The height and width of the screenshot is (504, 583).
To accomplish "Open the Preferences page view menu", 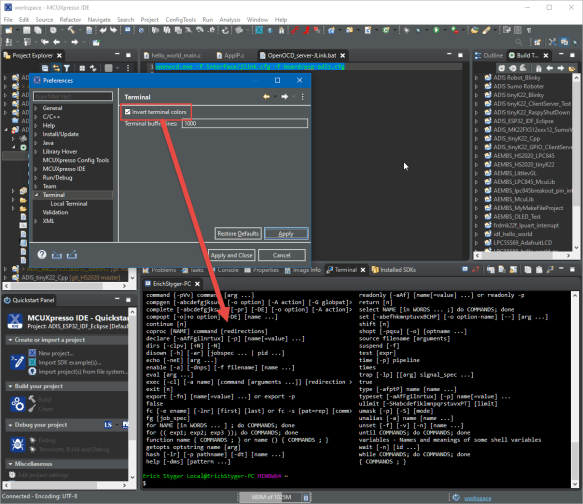I will (303, 97).
